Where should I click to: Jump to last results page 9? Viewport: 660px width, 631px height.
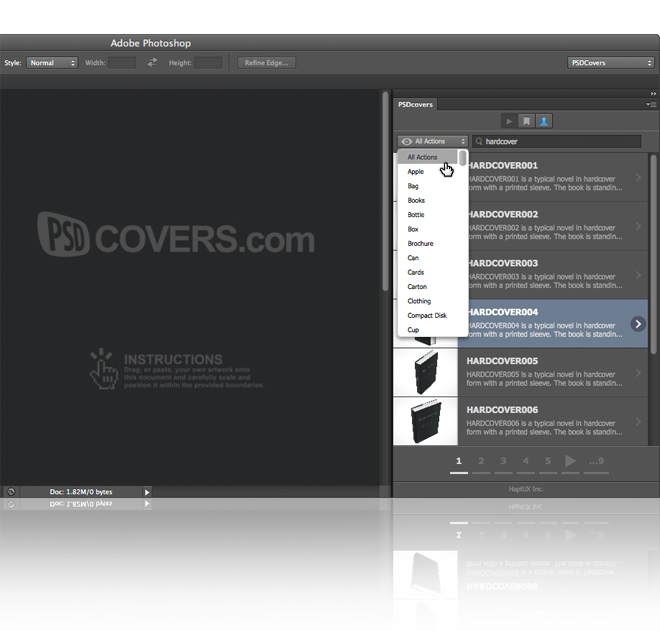pyautogui.click(x=596, y=461)
